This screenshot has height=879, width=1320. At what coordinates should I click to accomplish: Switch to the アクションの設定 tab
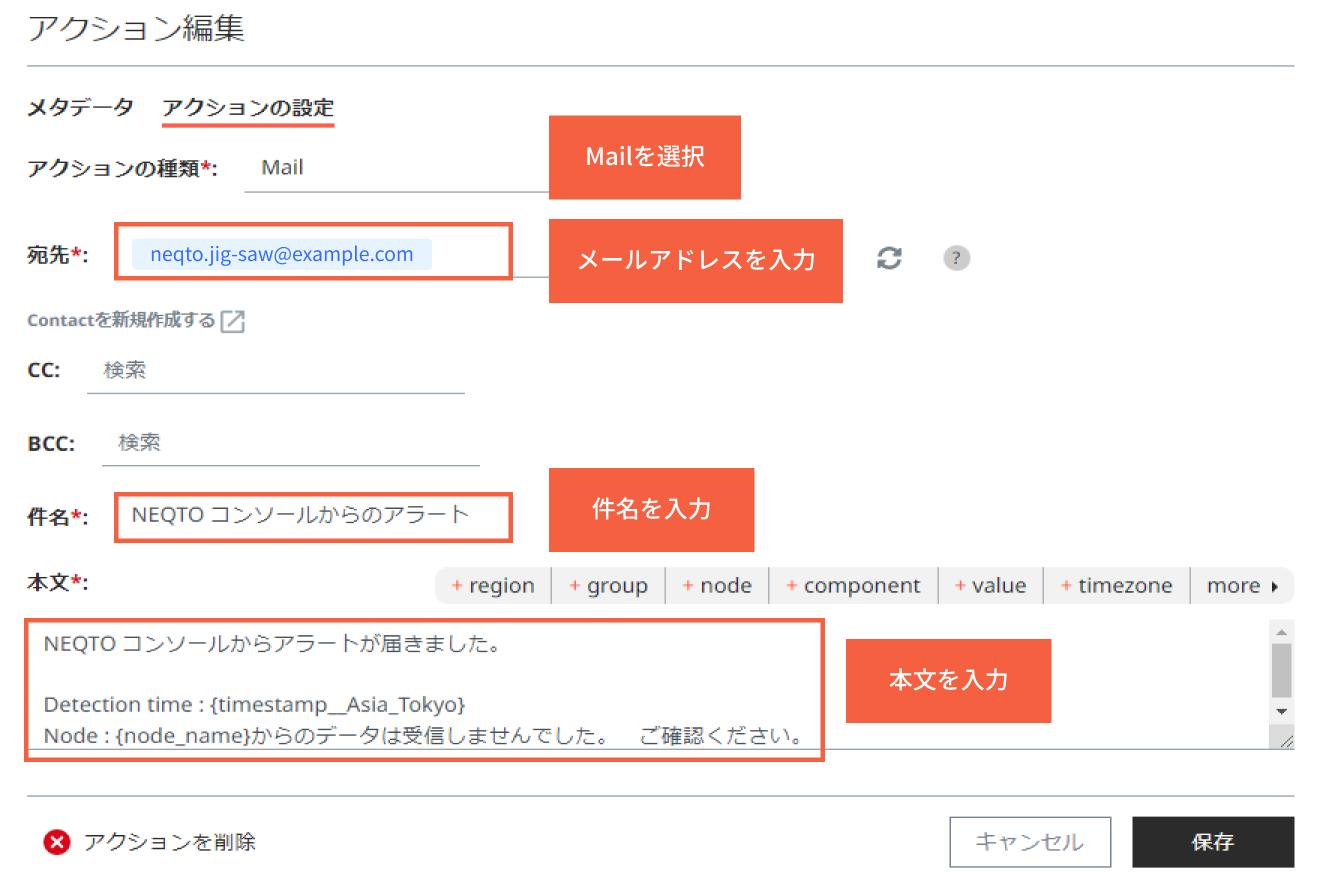tap(247, 108)
